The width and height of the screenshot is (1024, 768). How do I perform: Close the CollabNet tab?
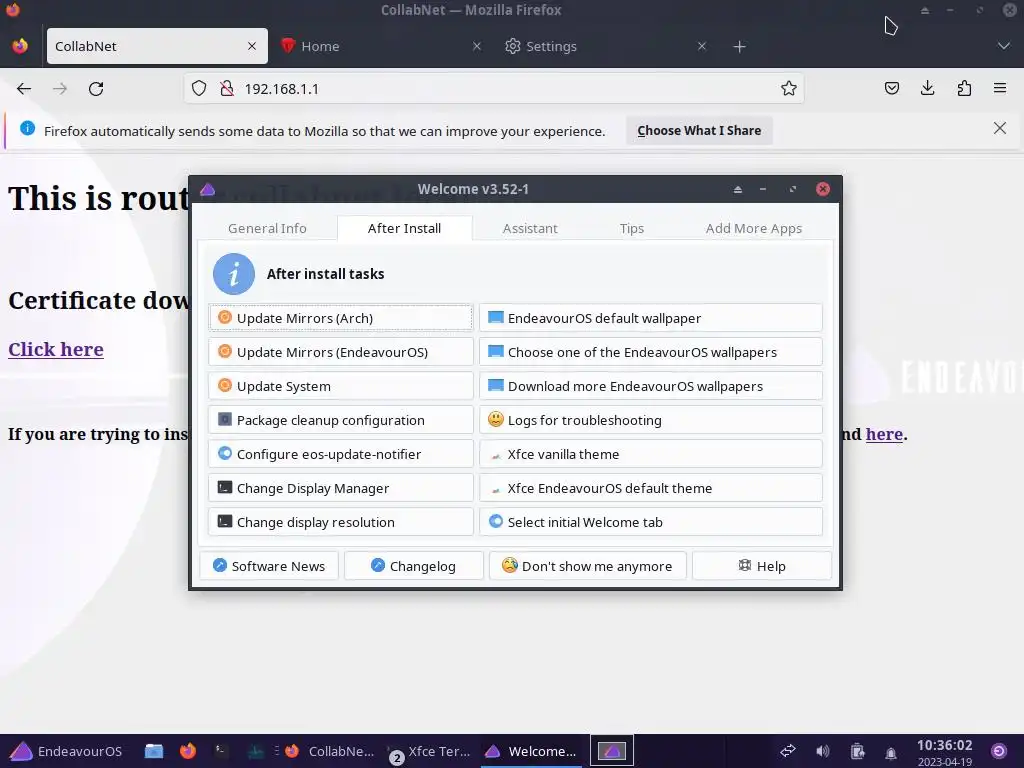point(252,46)
